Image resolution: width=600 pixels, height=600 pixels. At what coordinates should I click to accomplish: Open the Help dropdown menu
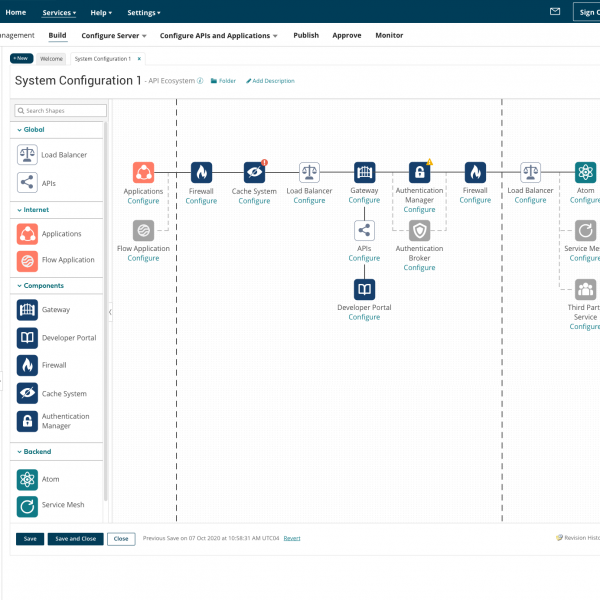[101, 13]
